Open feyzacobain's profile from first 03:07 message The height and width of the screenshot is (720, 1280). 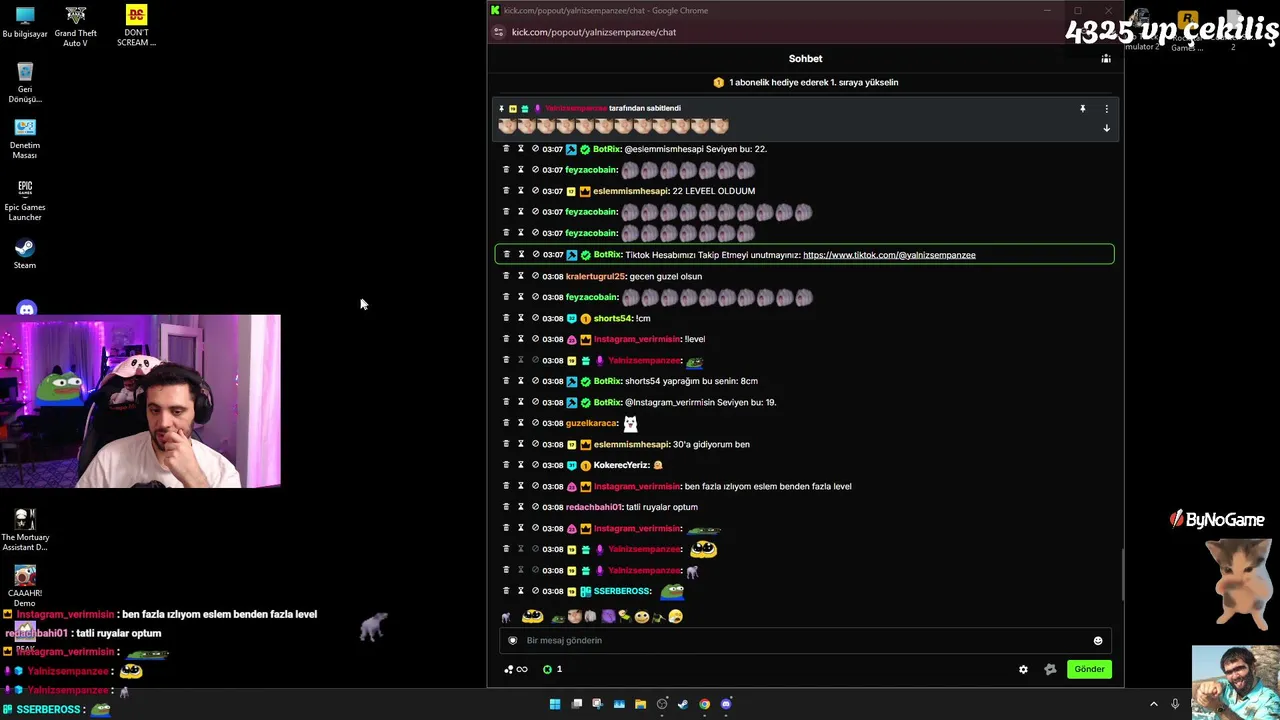pyautogui.click(x=591, y=170)
